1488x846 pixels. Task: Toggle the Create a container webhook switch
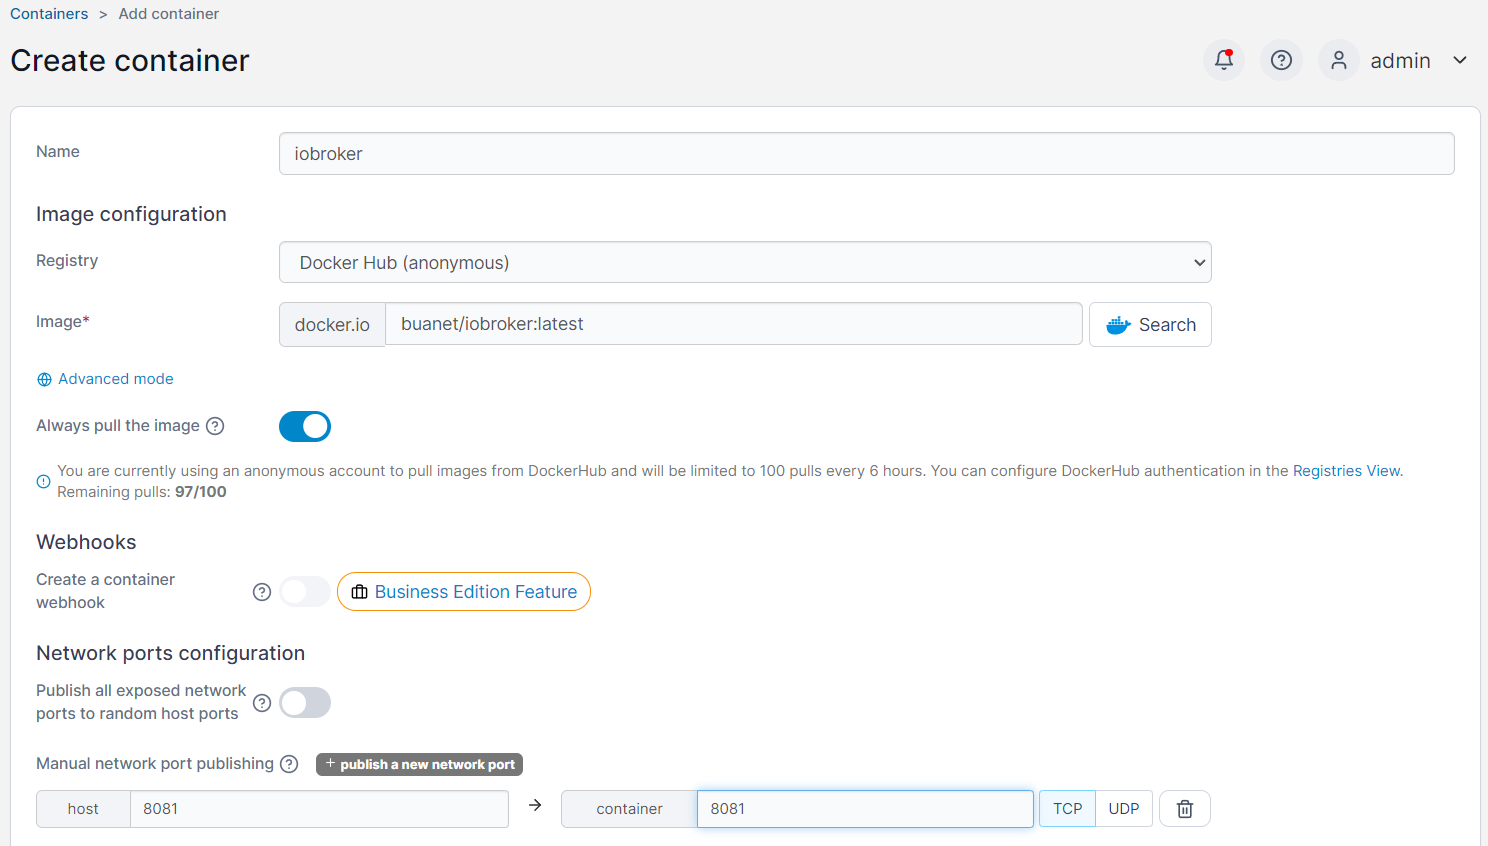pyautogui.click(x=305, y=591)
